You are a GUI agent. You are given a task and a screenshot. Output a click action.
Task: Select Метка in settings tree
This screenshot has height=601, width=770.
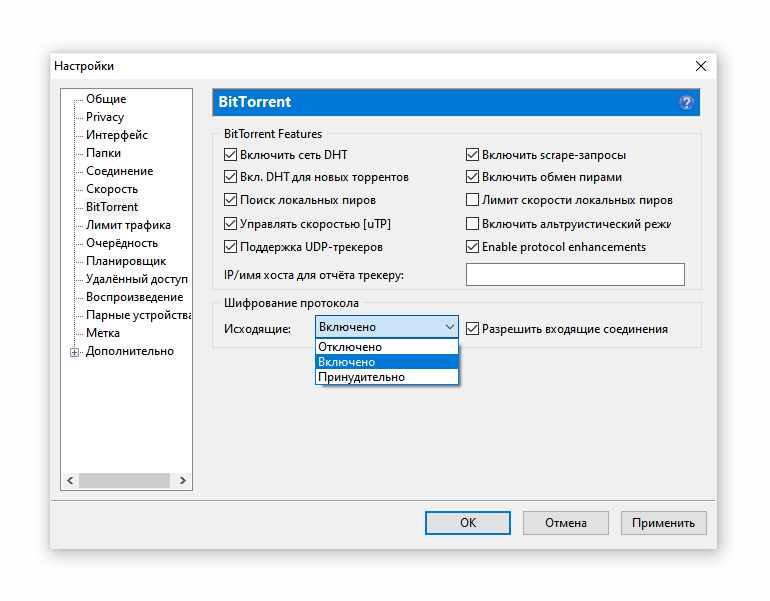pos(103,333)
